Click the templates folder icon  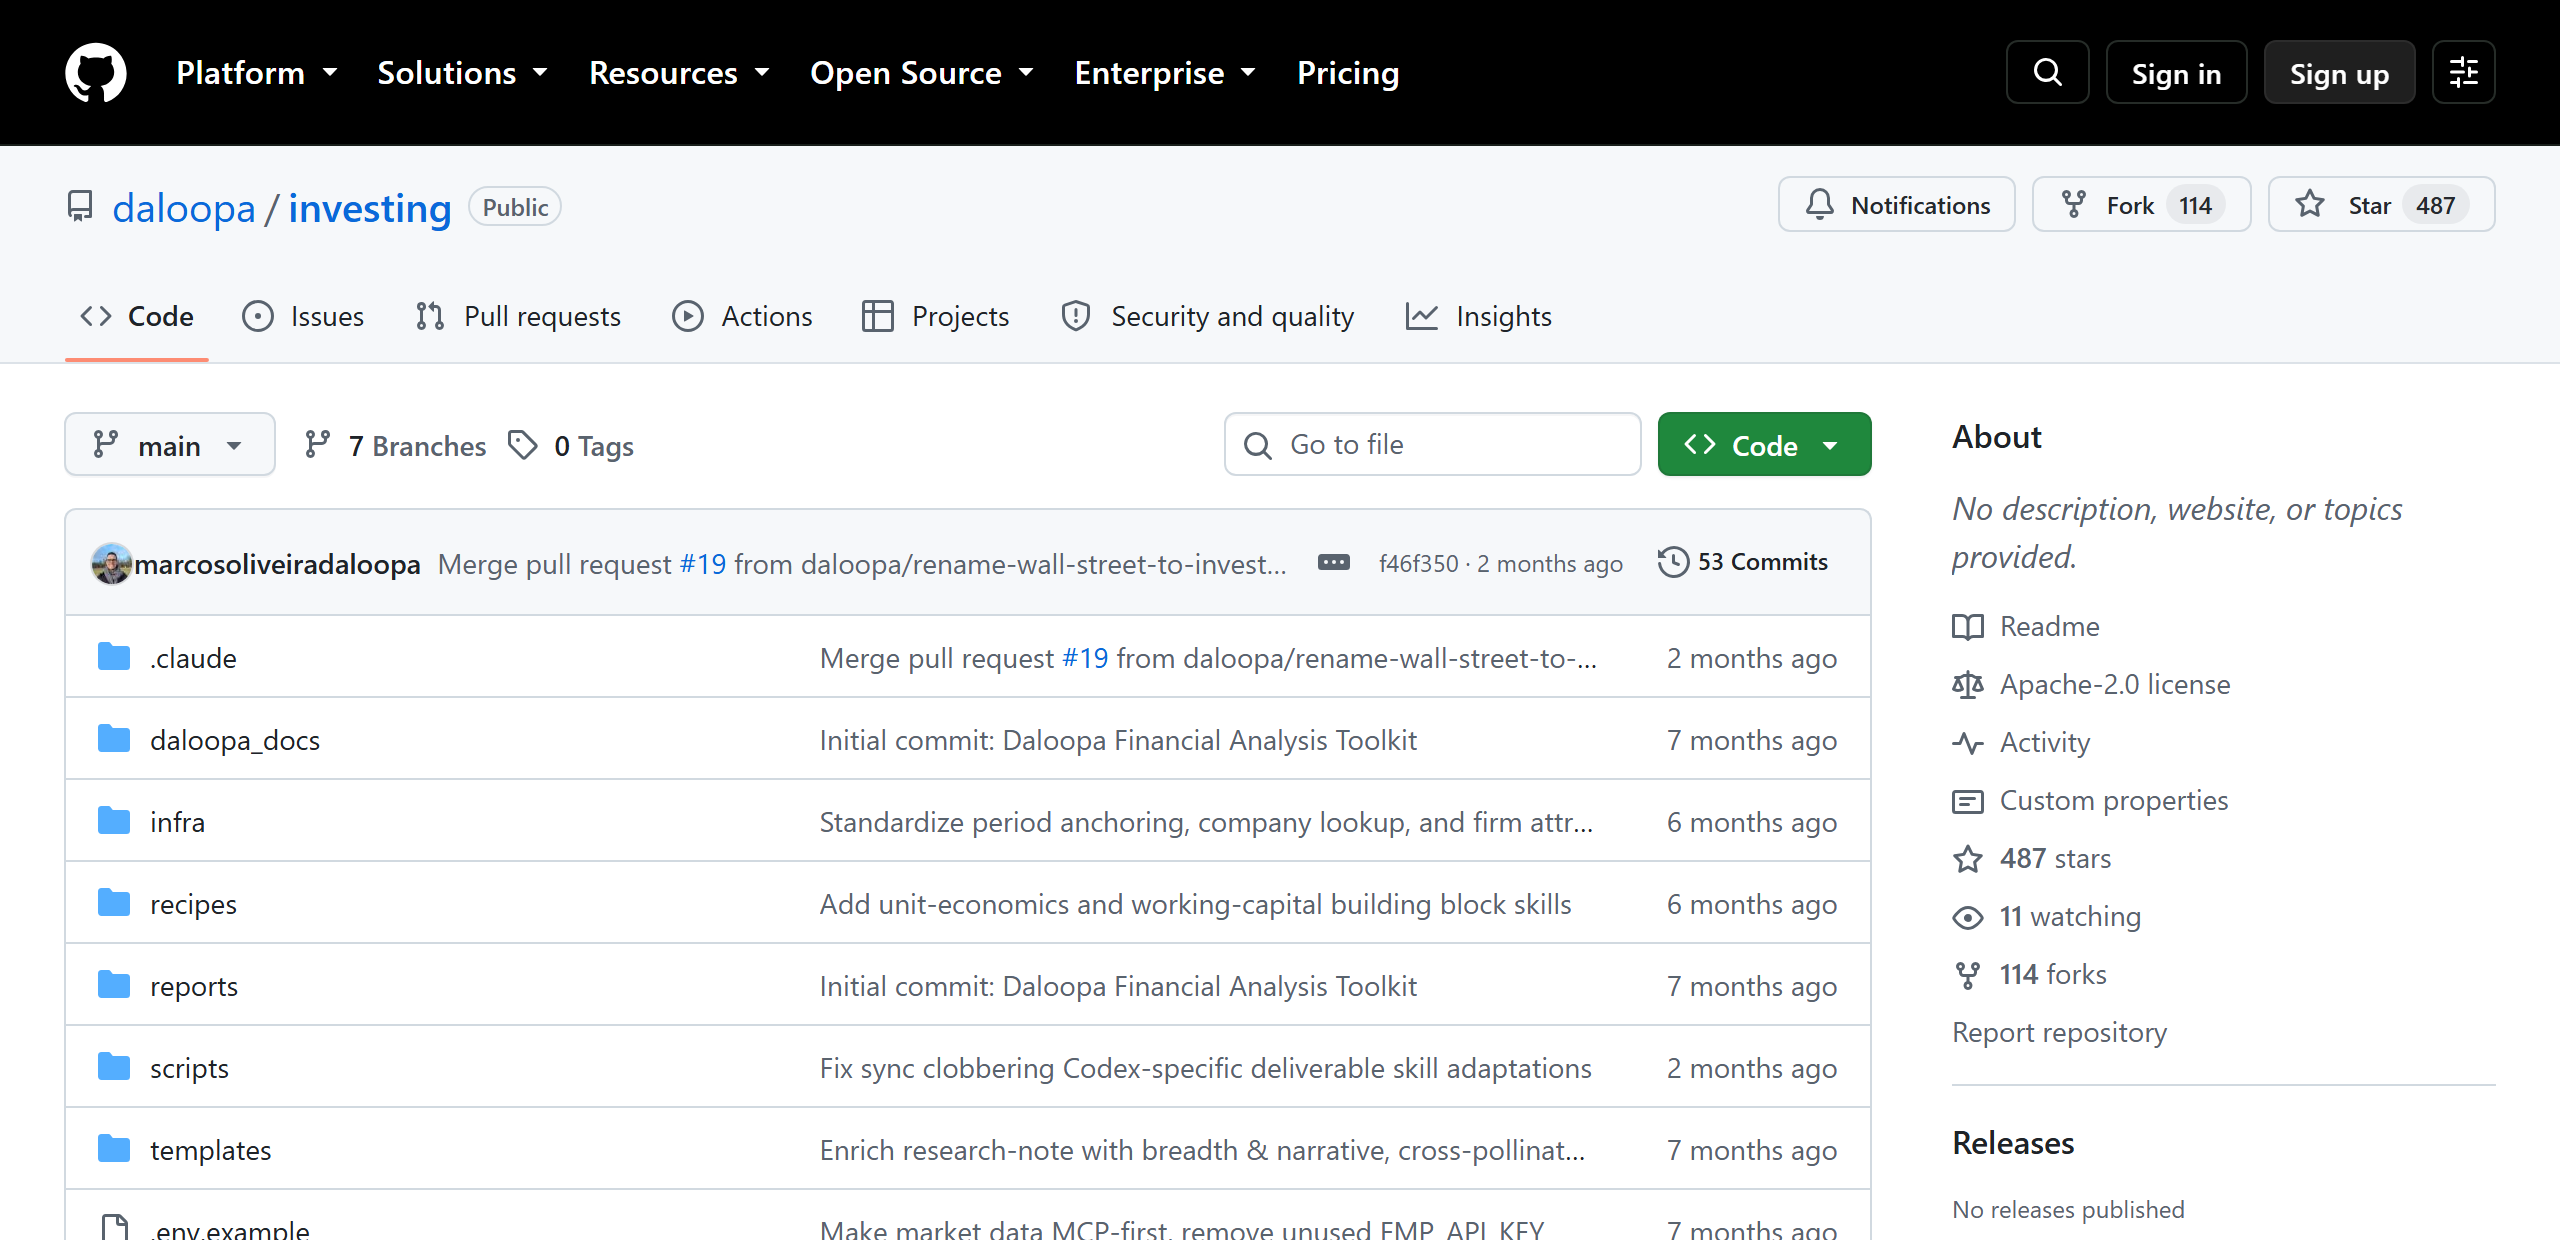click(114, 1149)
